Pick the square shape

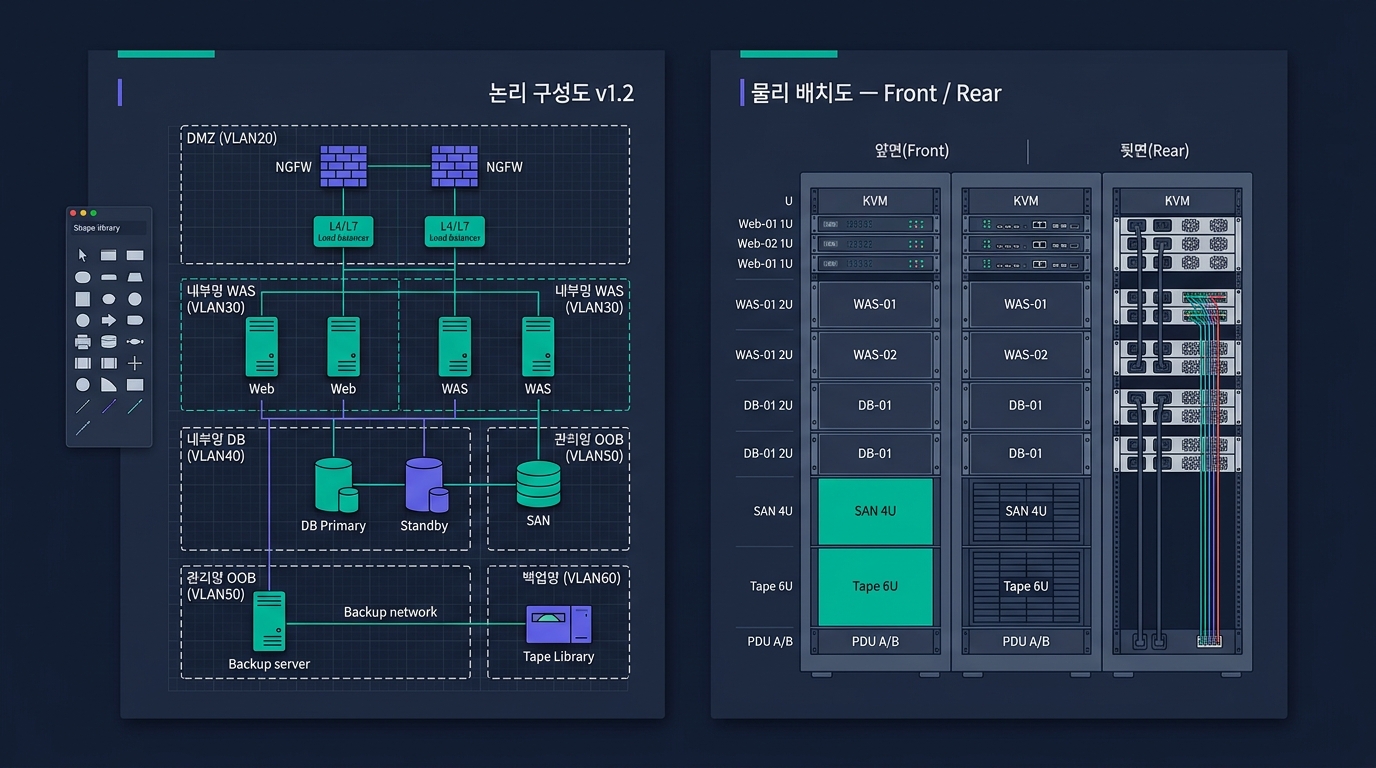tap(83, 299)
